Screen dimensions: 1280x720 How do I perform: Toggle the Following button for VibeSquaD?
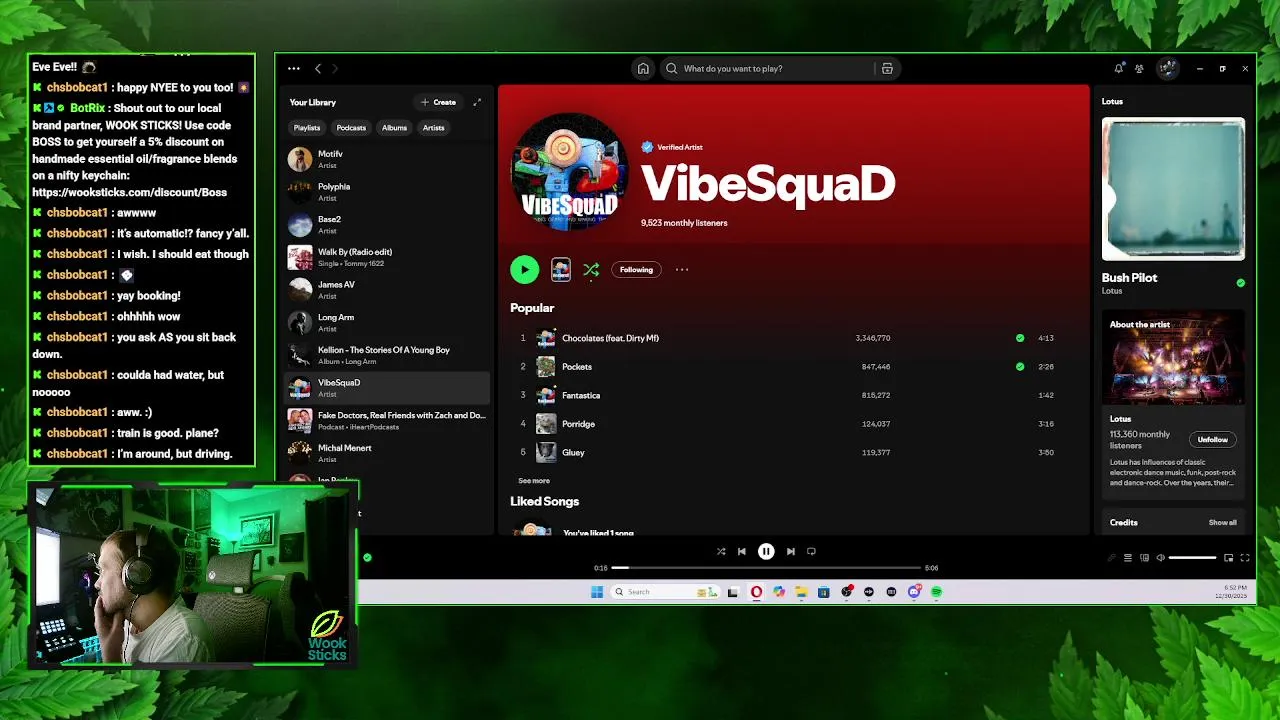click(636, 269)
